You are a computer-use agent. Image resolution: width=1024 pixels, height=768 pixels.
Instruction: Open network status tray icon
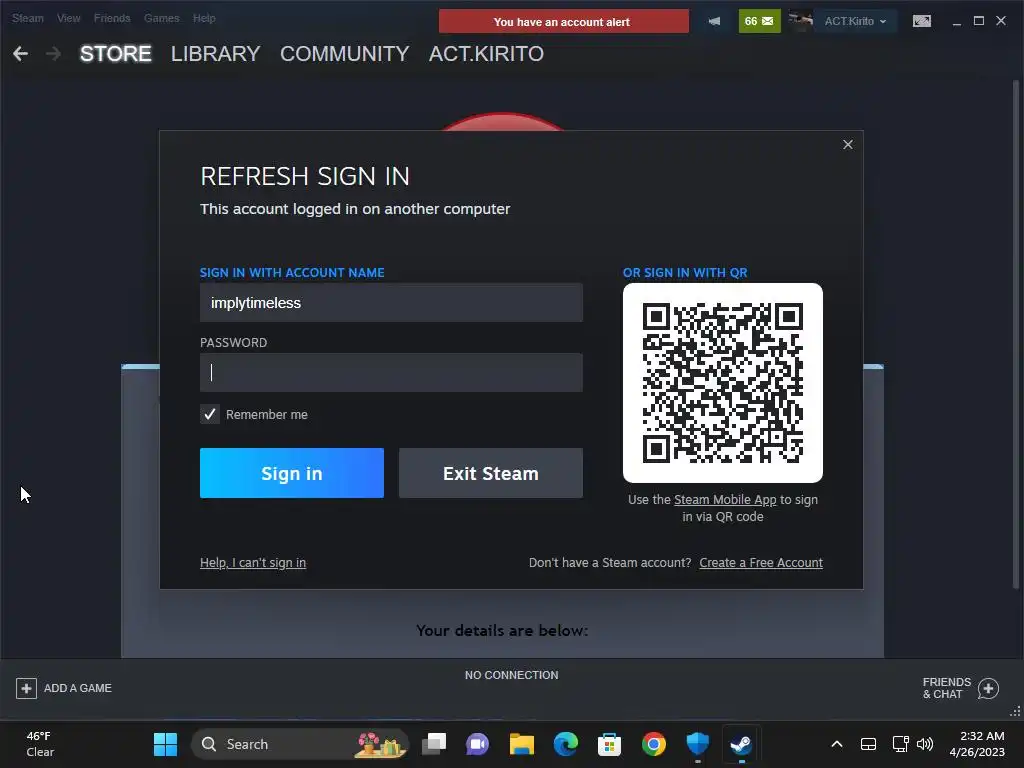(901, 744)
